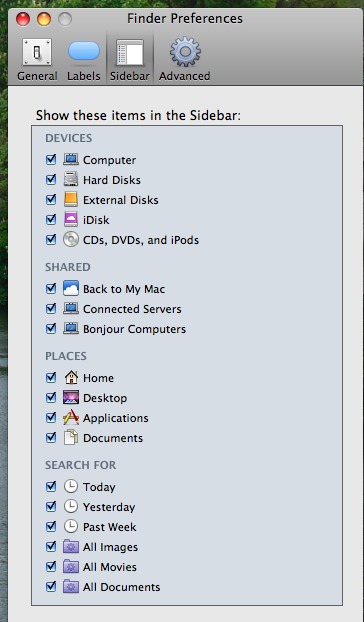Image resolution: width=364 pixels, height=622 pixels.
Task: Click the Yesterday clock icon
Action: tap(71, 507)
